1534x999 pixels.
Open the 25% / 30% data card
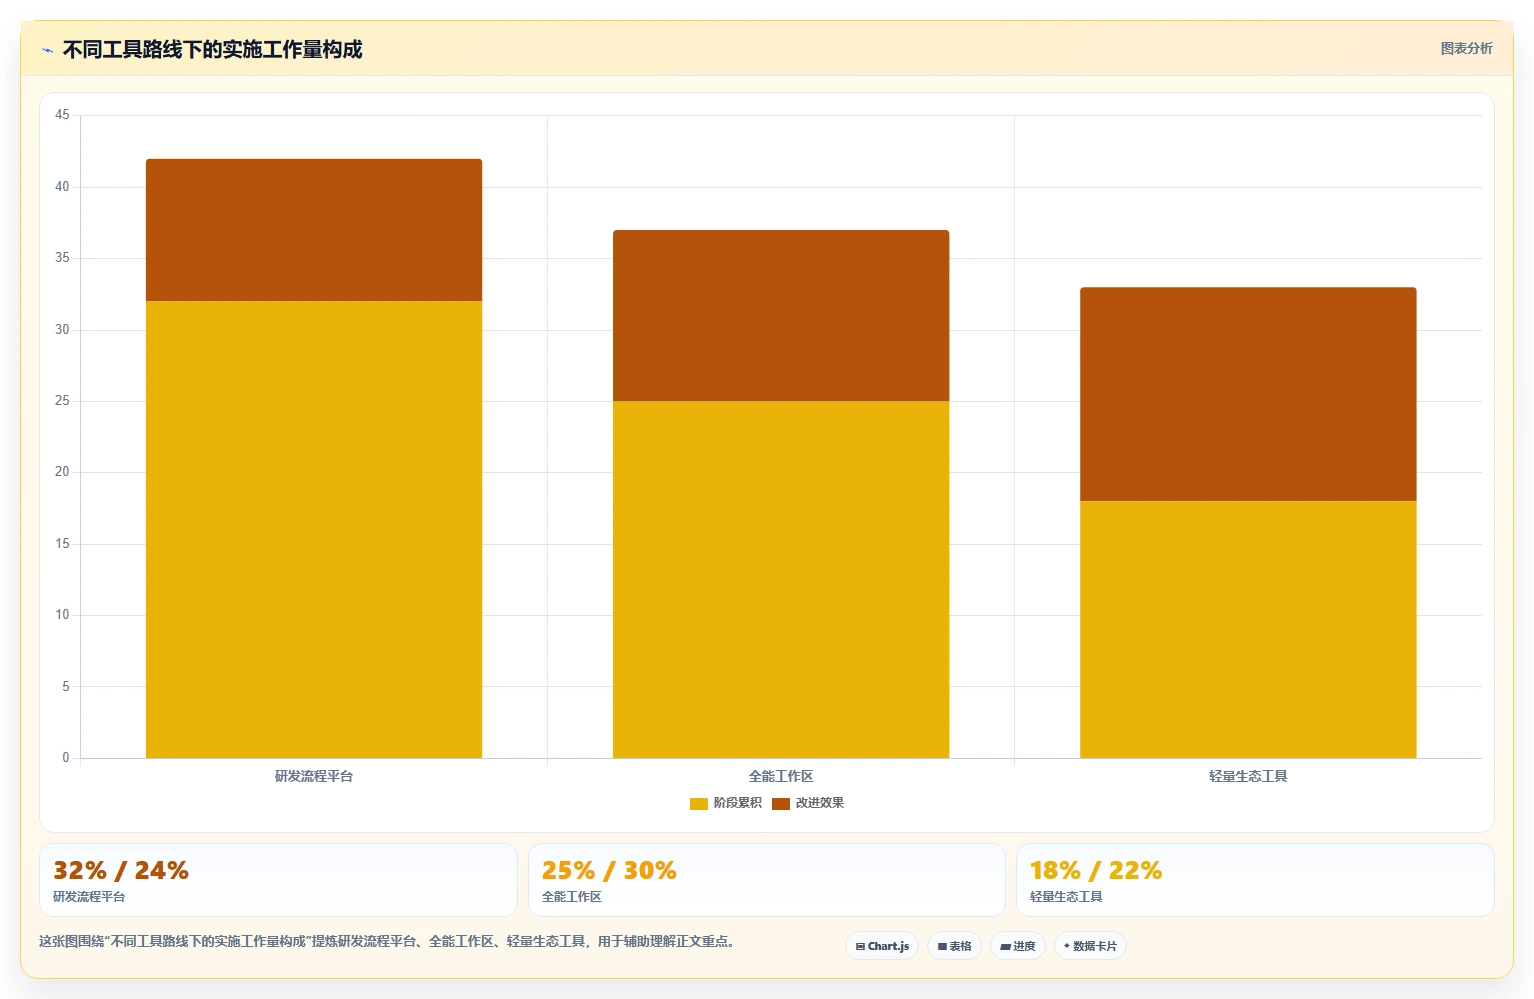click(766, 880)
